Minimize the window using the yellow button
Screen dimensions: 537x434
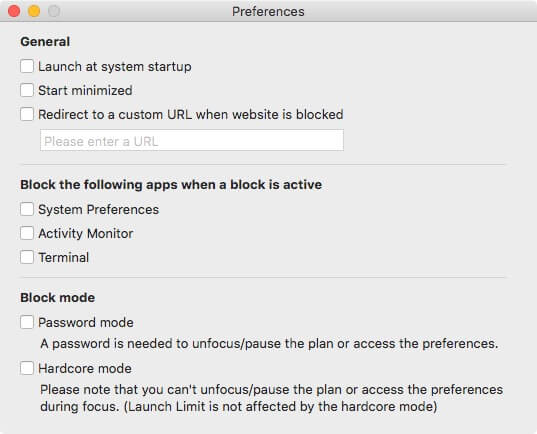point(34,11)
